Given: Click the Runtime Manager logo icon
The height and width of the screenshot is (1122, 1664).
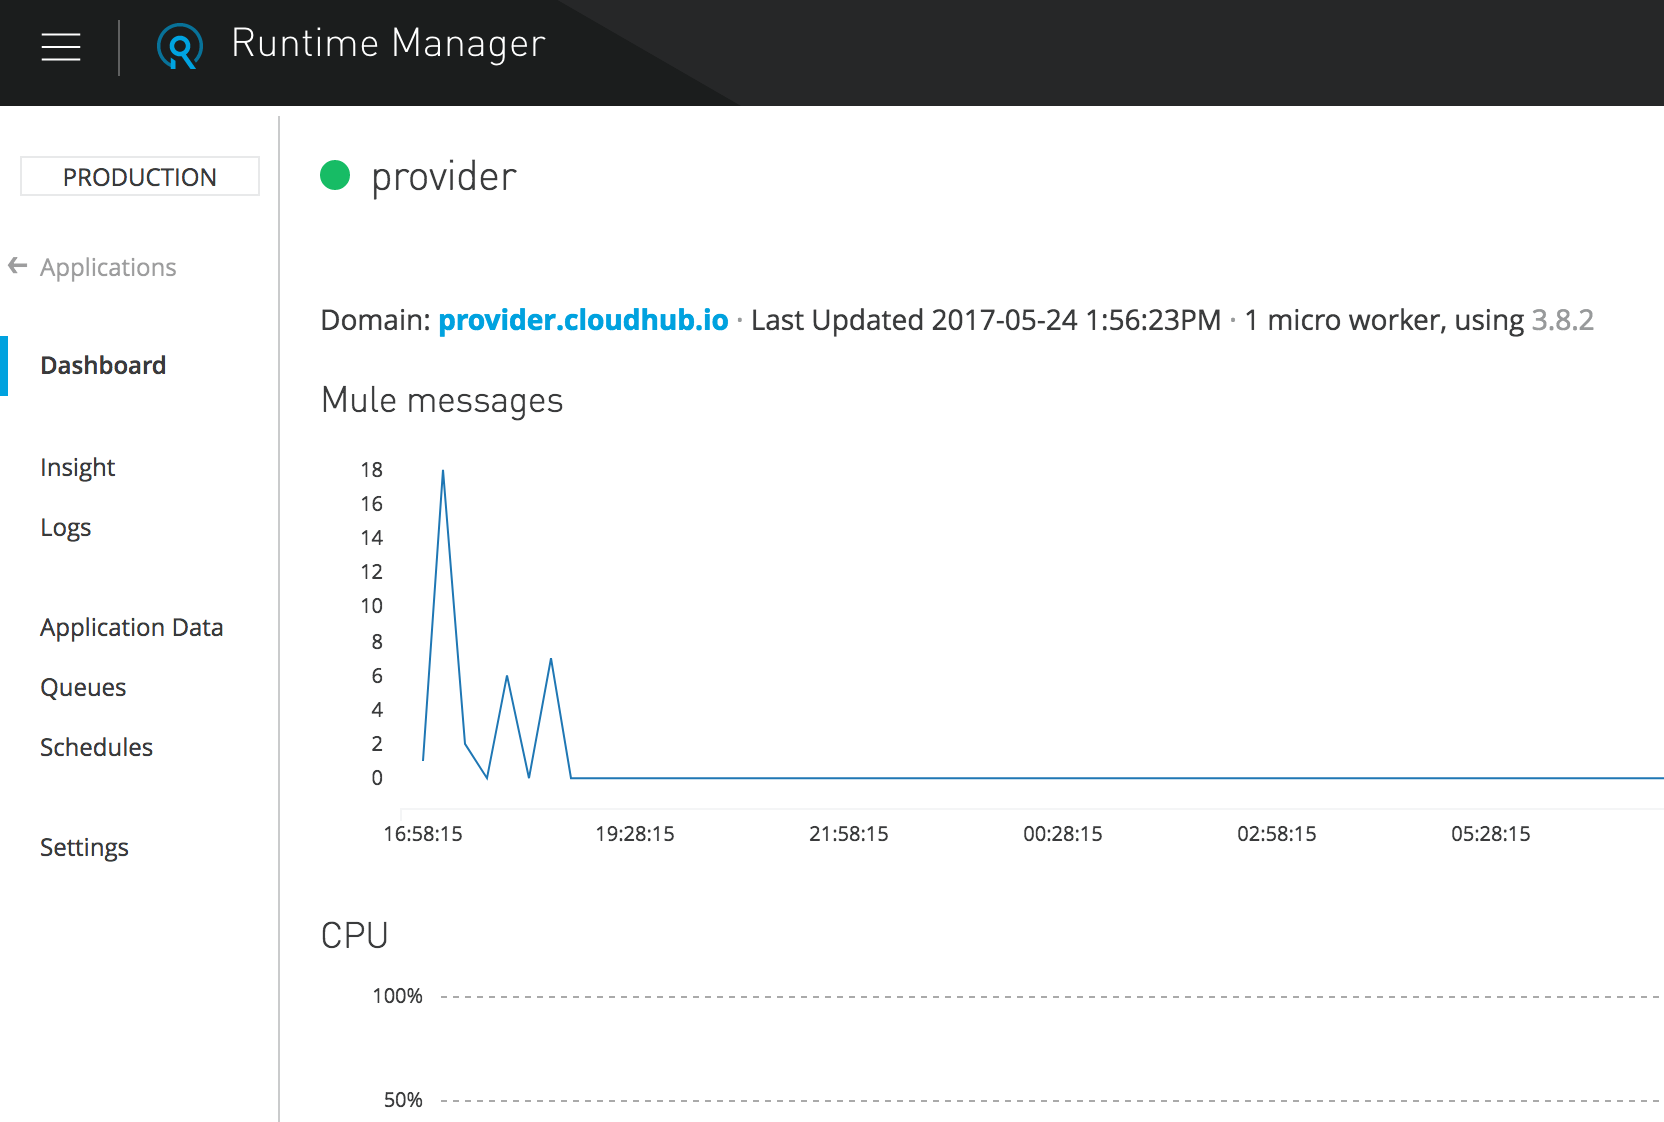Looking at the screenshot, I should (180, 46).
